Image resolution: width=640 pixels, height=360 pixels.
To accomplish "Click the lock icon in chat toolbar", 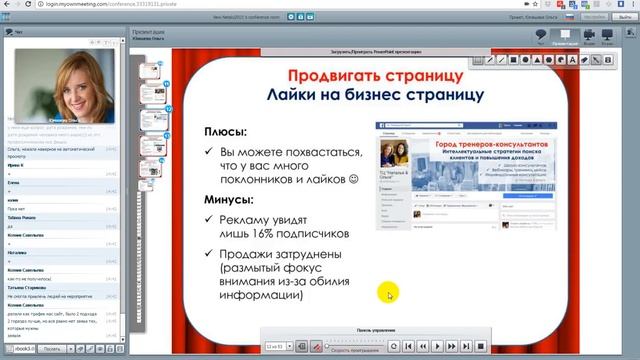I will point(110,349).
